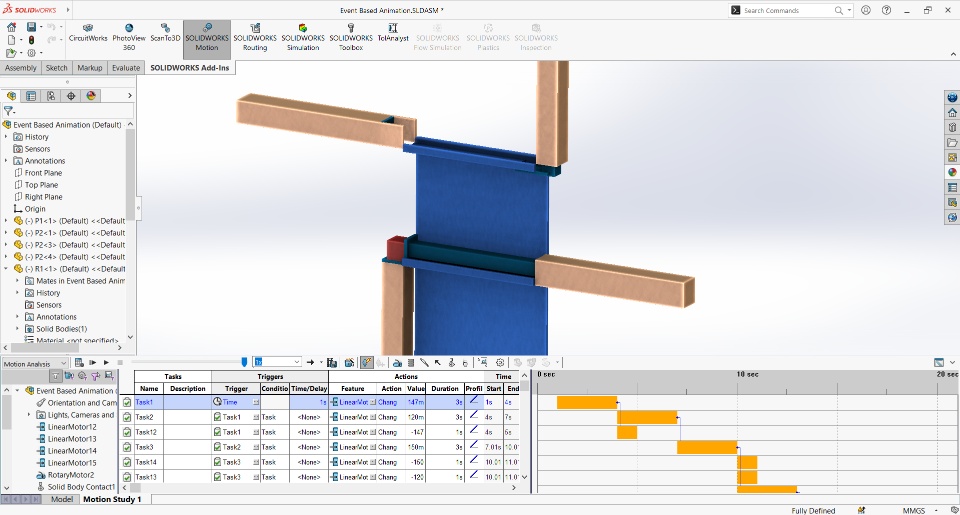Expand Lights, Cameras and Scene node
The image size is (960, 515).
(x=29, y=415)
